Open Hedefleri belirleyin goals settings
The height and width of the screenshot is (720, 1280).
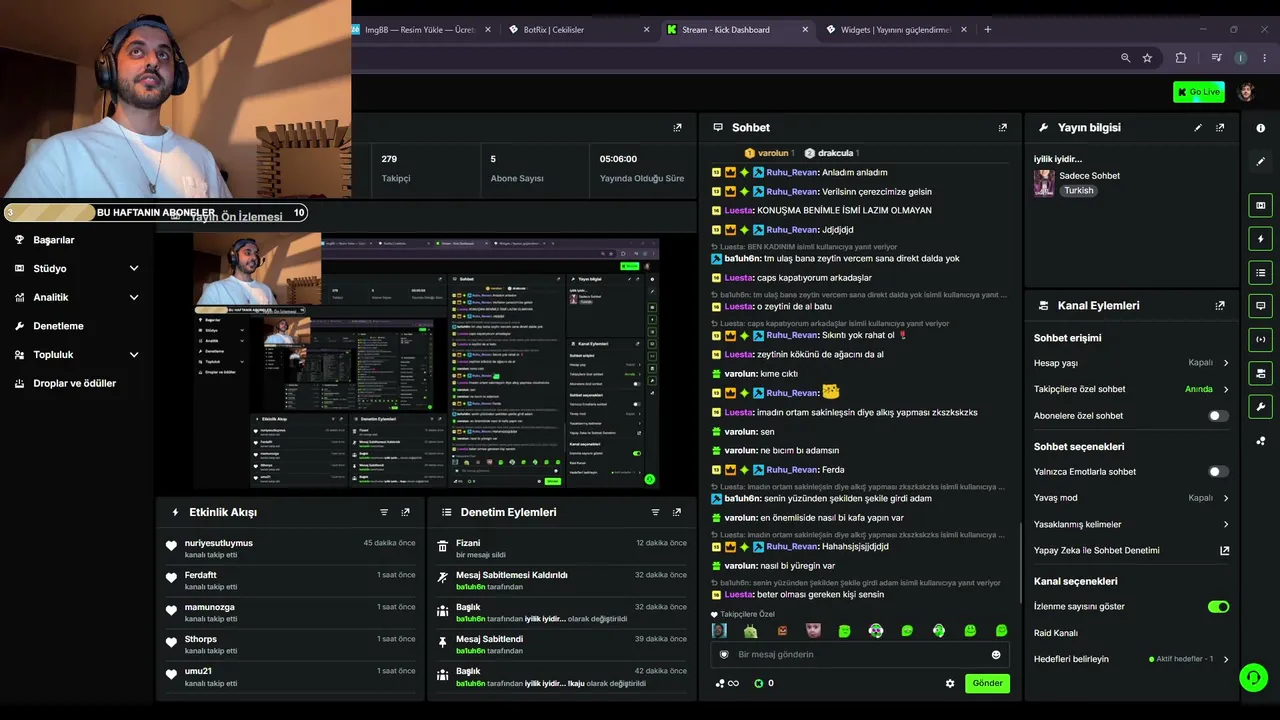tap(1131, 659)
